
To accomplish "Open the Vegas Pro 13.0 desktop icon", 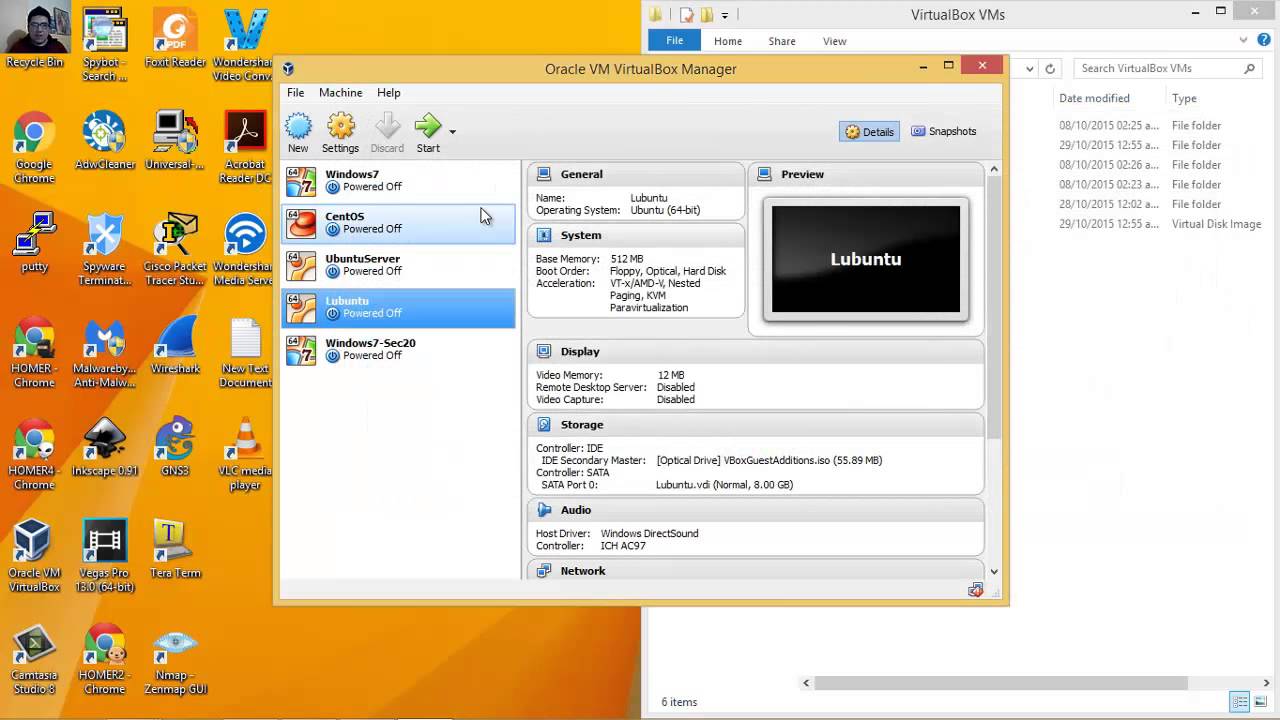I will (104, 557).
